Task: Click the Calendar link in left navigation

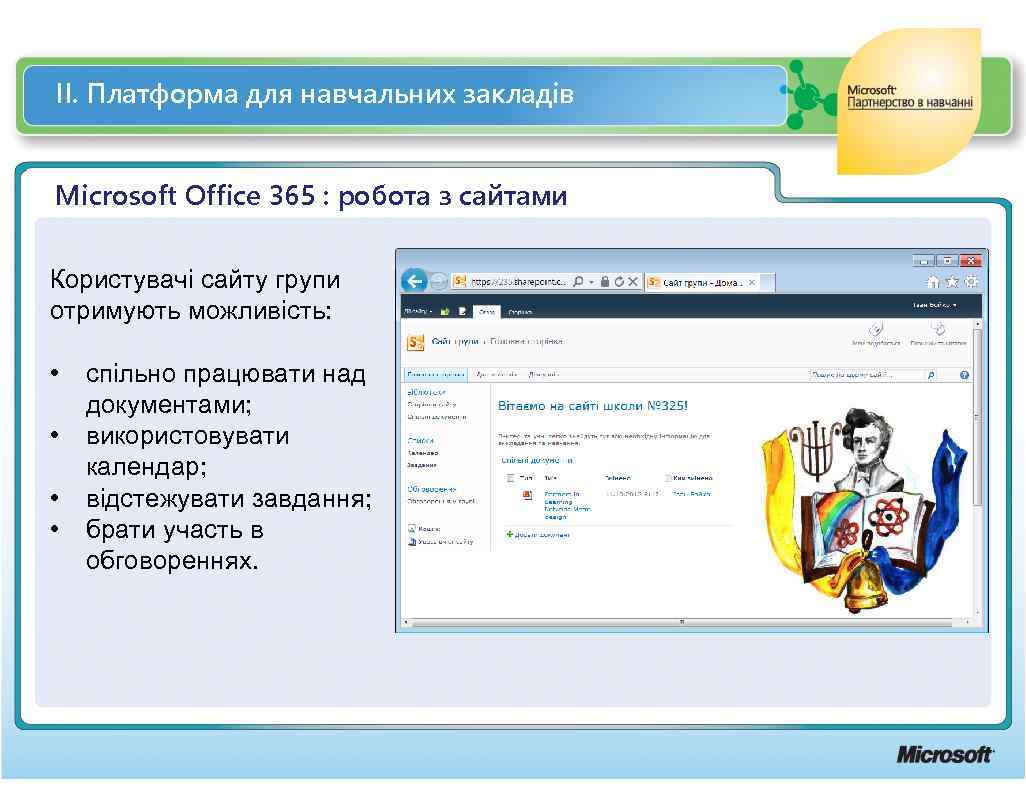Action: pos(423,453)
